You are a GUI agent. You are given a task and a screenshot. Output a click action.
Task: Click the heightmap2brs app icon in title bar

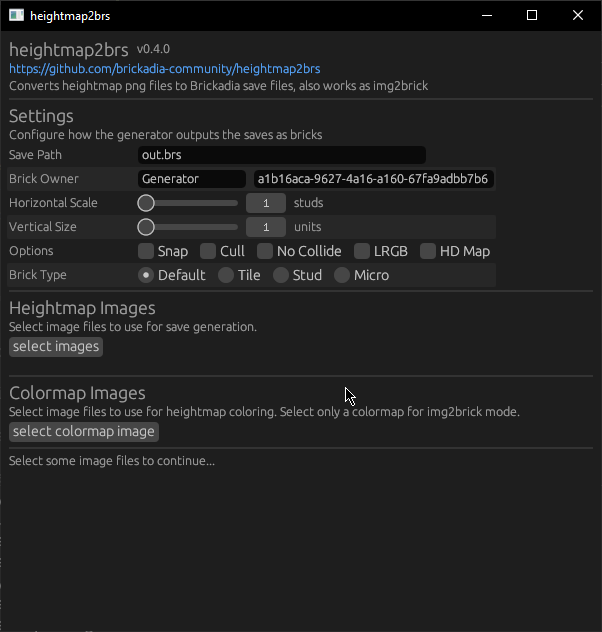[x=17, y=15]
